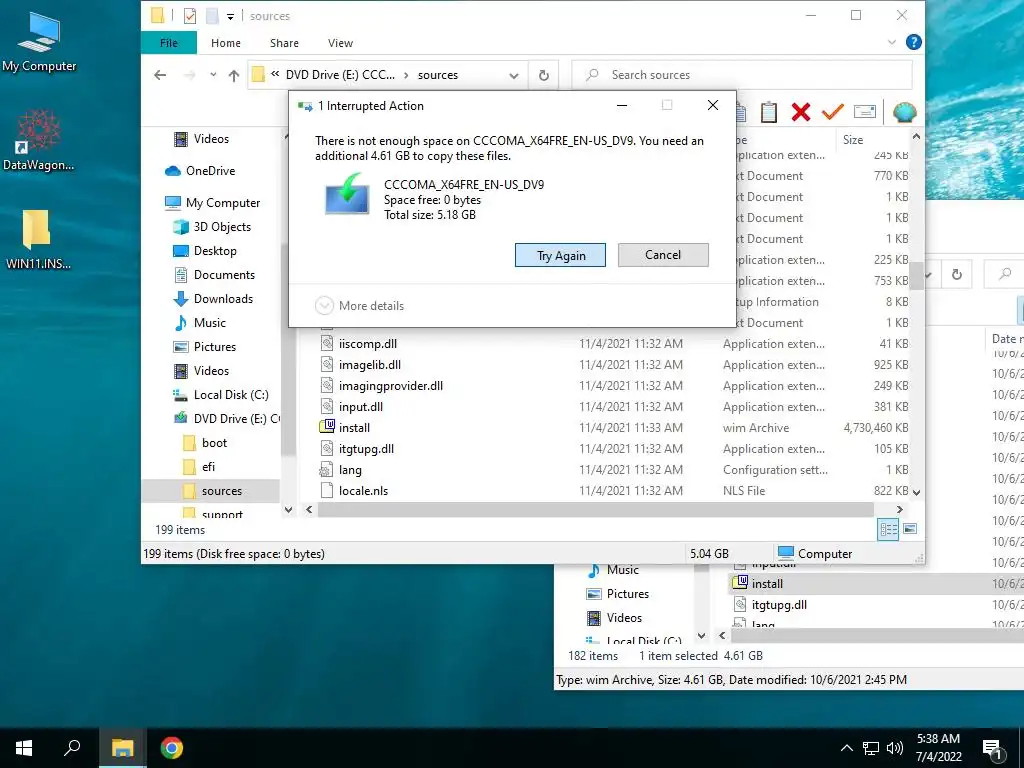Screen dimensions: 1024x768
Task: Click Cancel in the dialog
Action: [x=663, y=255]
